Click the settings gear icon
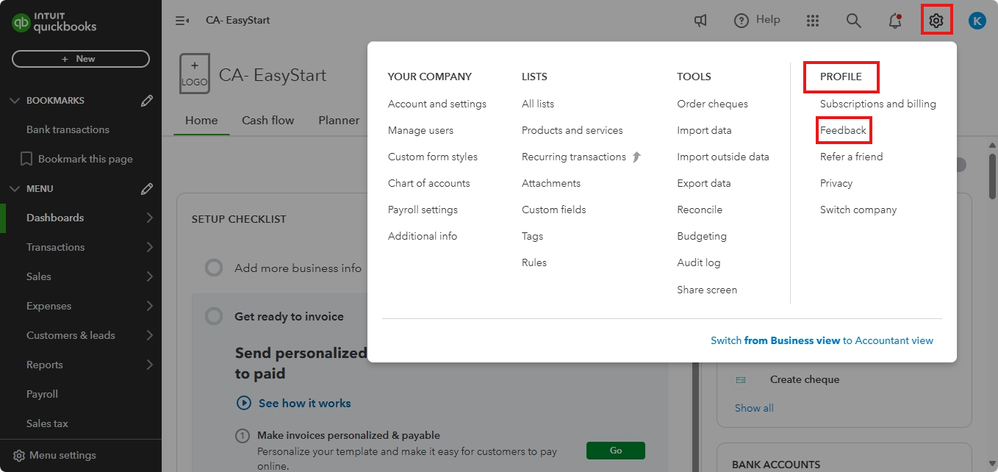 pos(936,20)
